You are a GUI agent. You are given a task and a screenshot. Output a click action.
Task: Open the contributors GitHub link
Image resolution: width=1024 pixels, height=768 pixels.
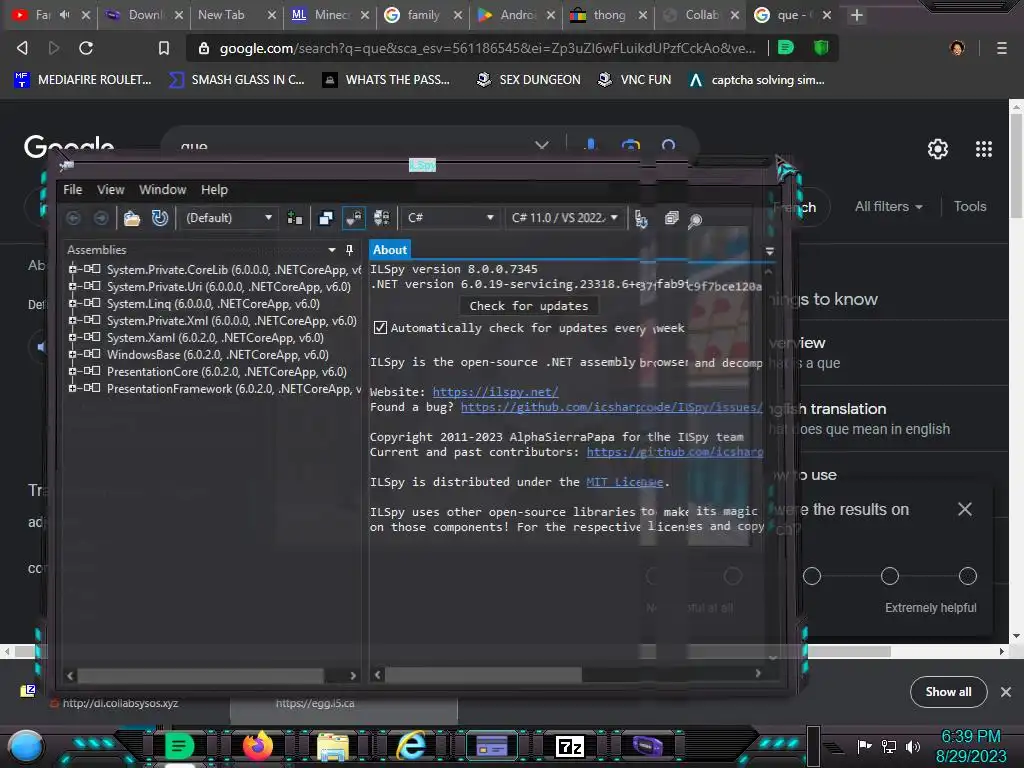(675, 452)
